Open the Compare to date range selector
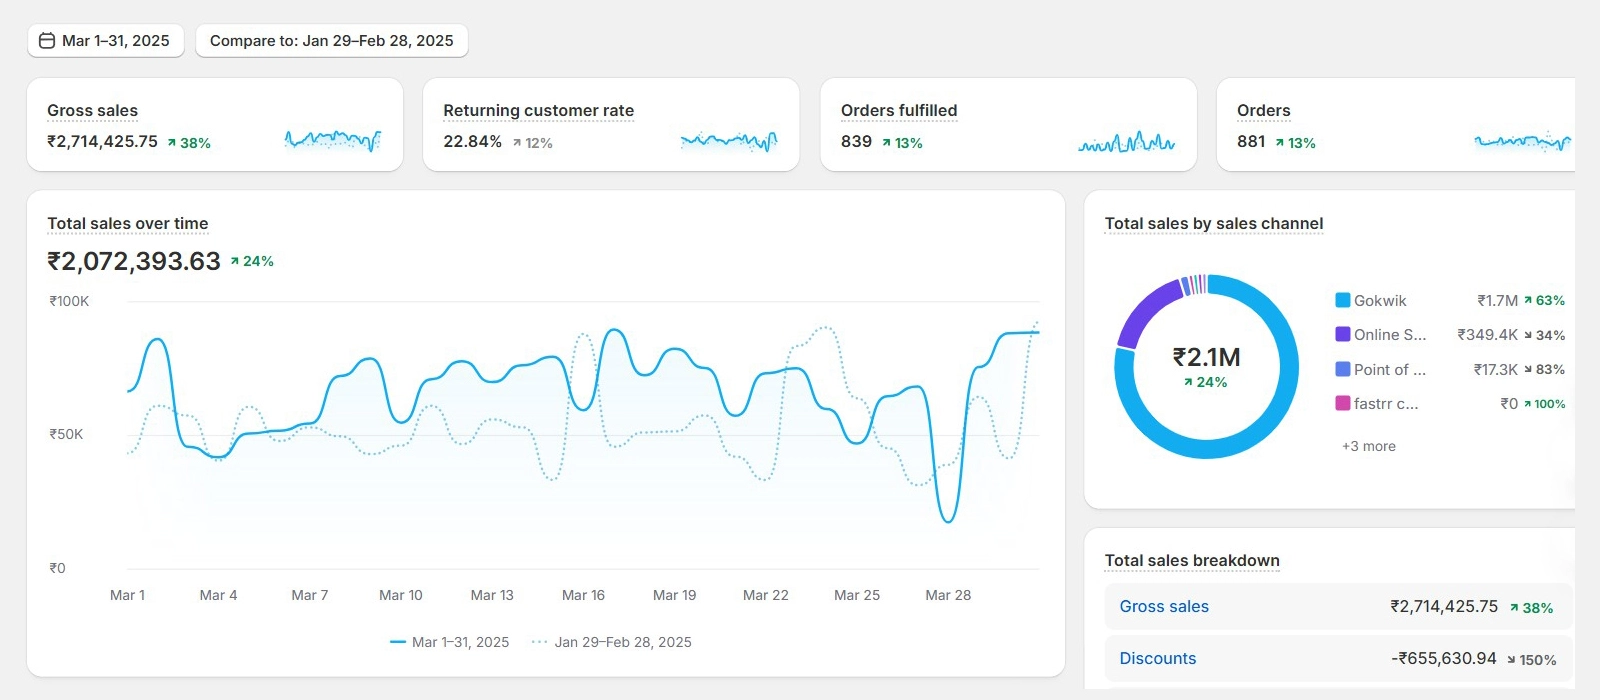 point(331,41)
